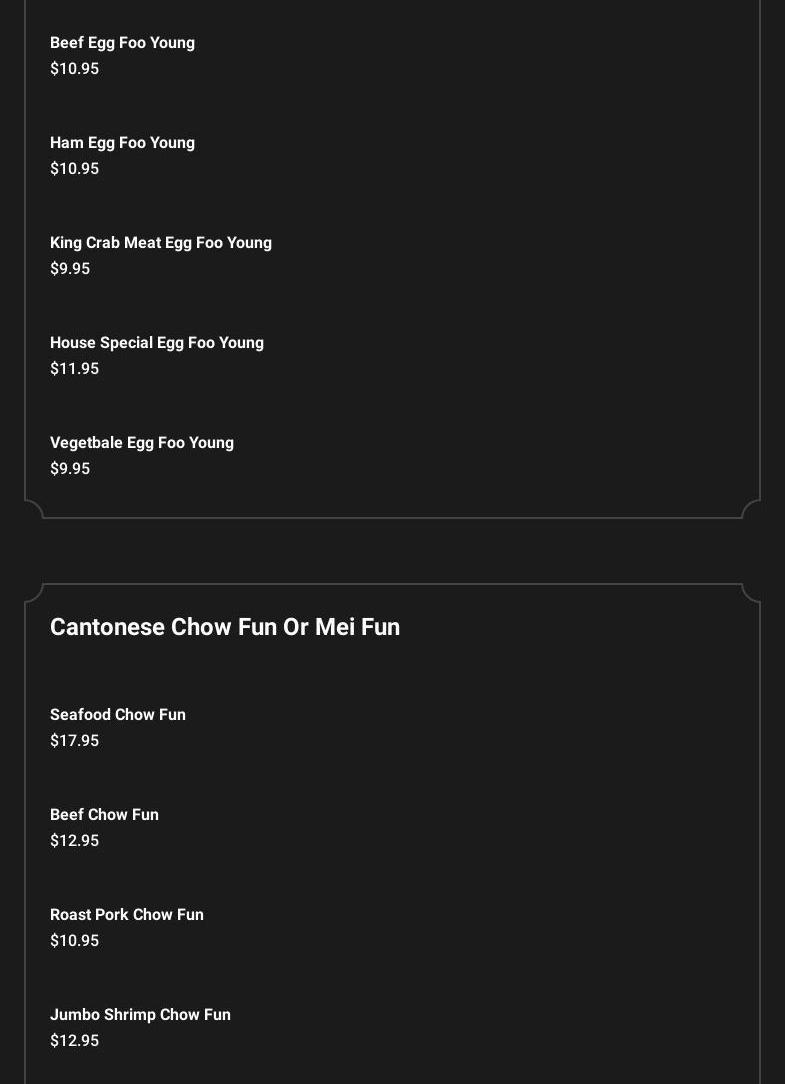Click the $17.95 Seafood Chow Fun price

coord(74,741)
